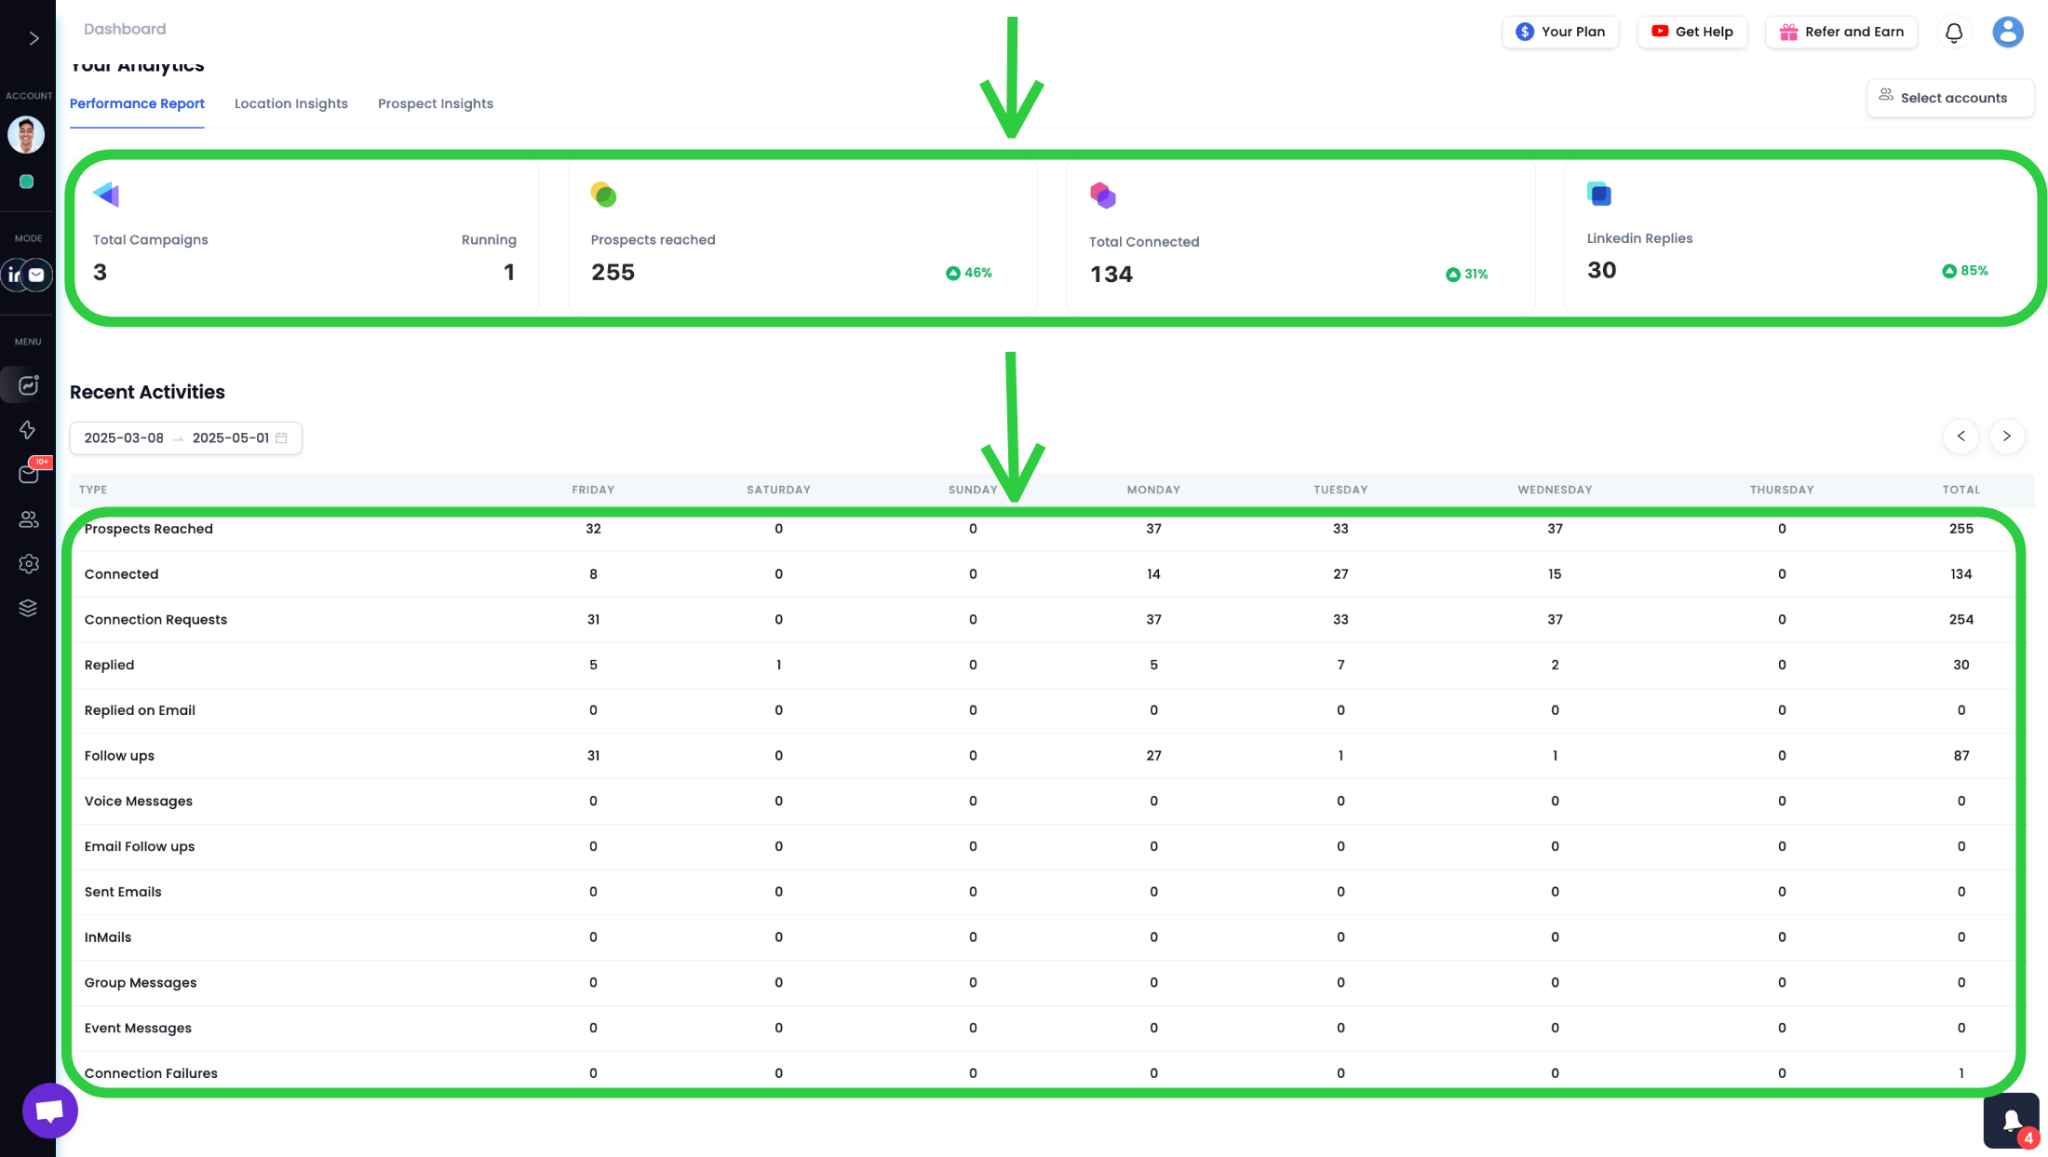Click the 85% Linkedin Replies growth indicator

1963,269
